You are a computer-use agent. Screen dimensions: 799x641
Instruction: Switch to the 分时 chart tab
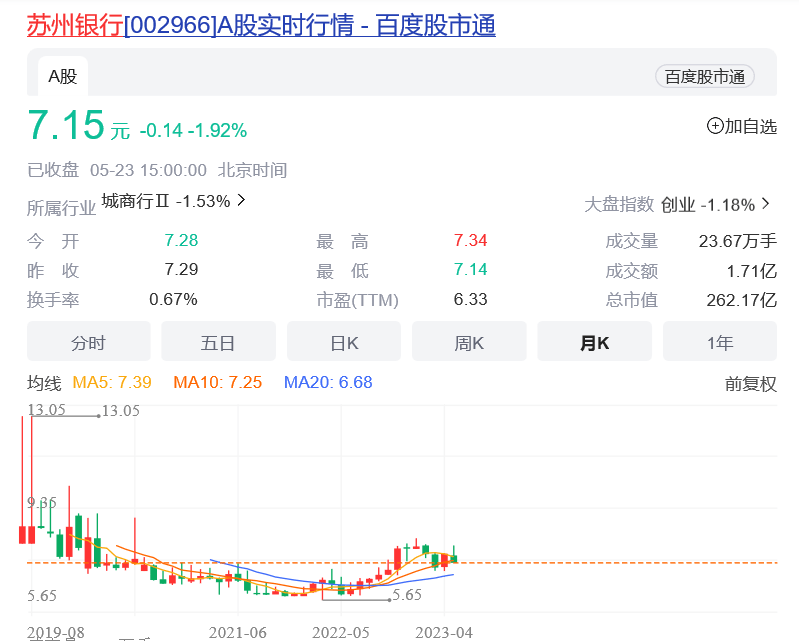click(89, 342)
